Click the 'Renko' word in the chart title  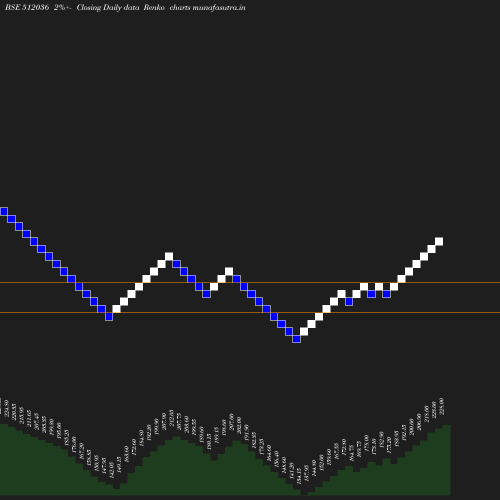[154, 8]
